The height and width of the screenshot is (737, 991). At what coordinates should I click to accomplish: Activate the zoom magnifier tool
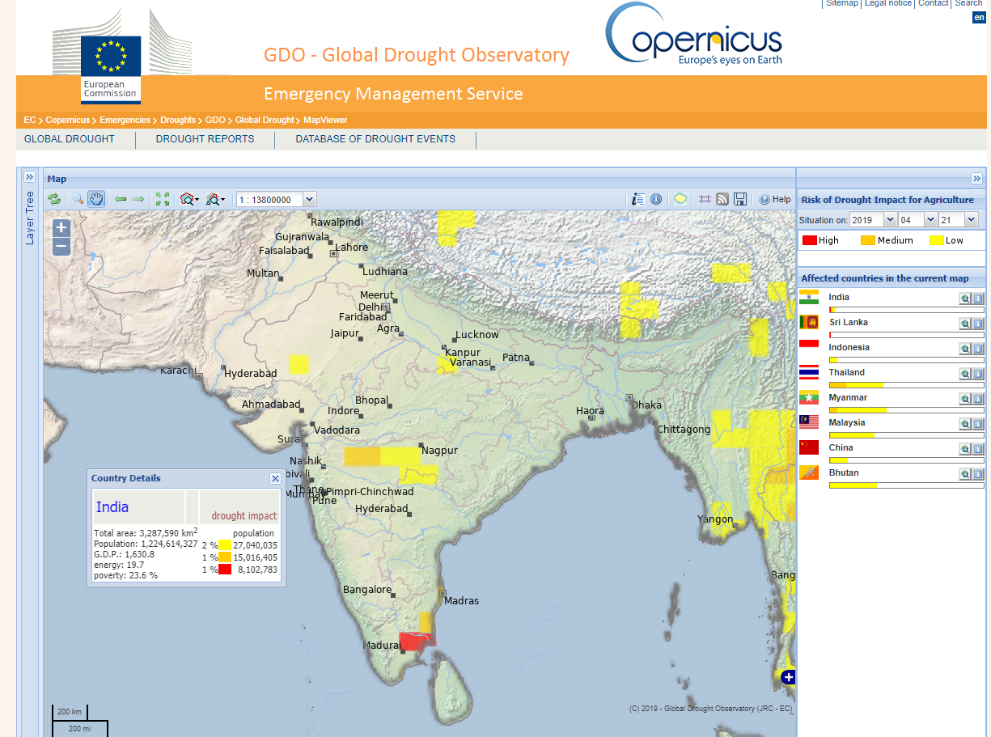pos(78,198)
